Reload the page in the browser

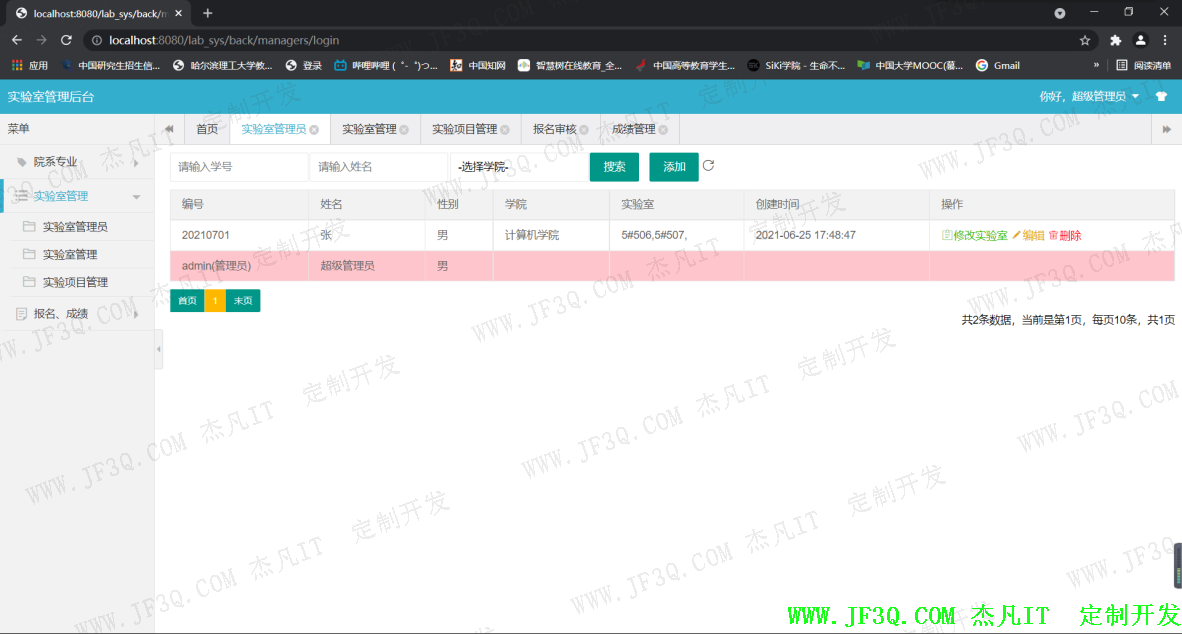pos(66,41)
